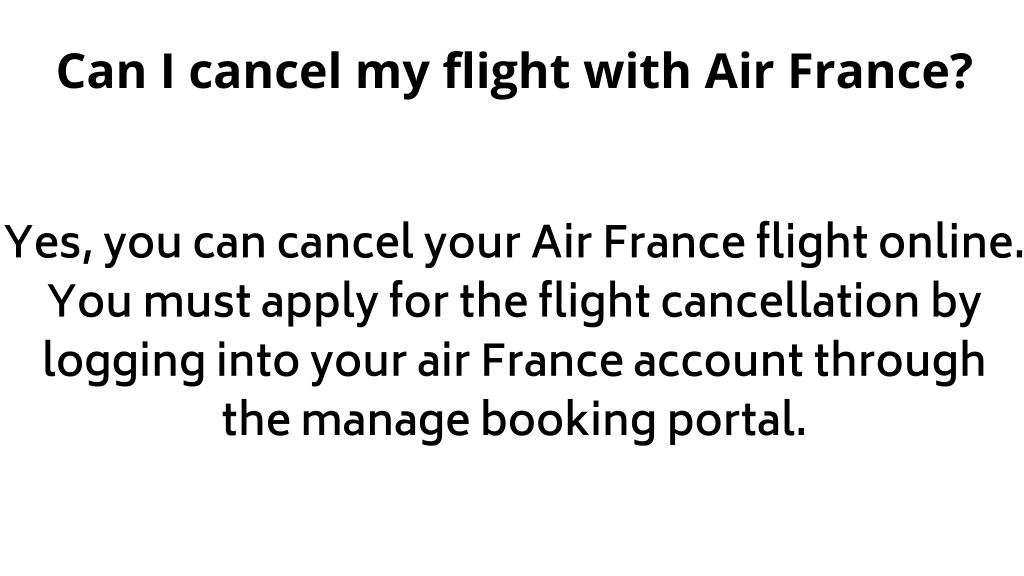This screenshot has width=1024, height=576.
Task: Click the word "manage" in last line
Action: (x=385, y=421)
